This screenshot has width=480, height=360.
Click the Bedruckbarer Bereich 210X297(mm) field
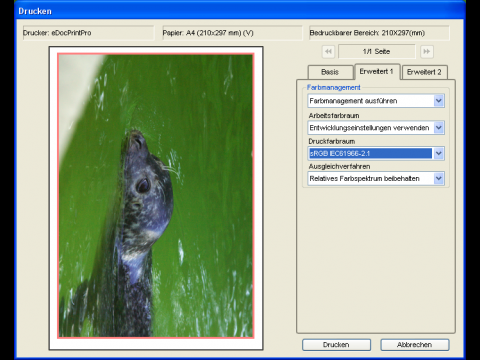(x=379, y=33)
